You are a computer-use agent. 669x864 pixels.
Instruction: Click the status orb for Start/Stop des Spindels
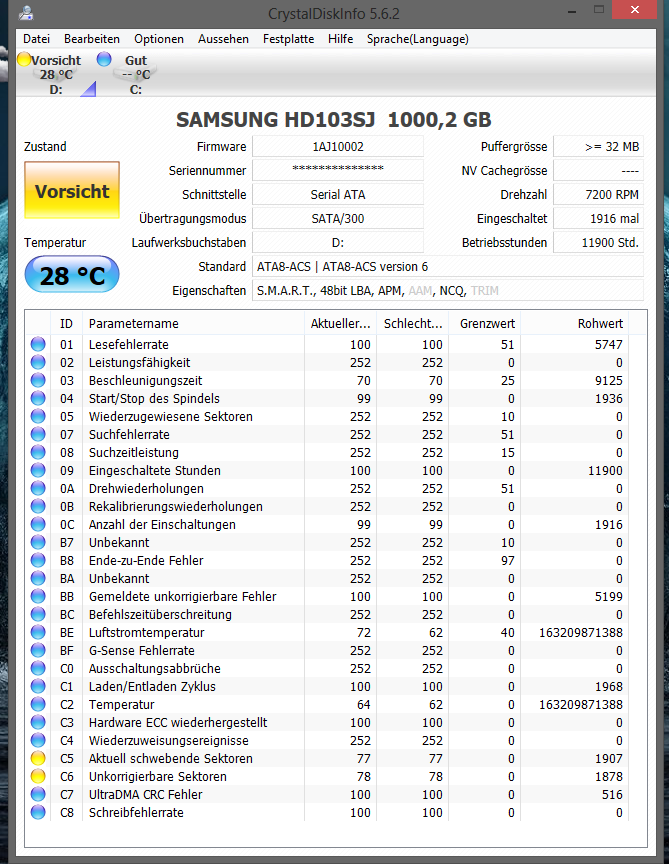[38, 398]
